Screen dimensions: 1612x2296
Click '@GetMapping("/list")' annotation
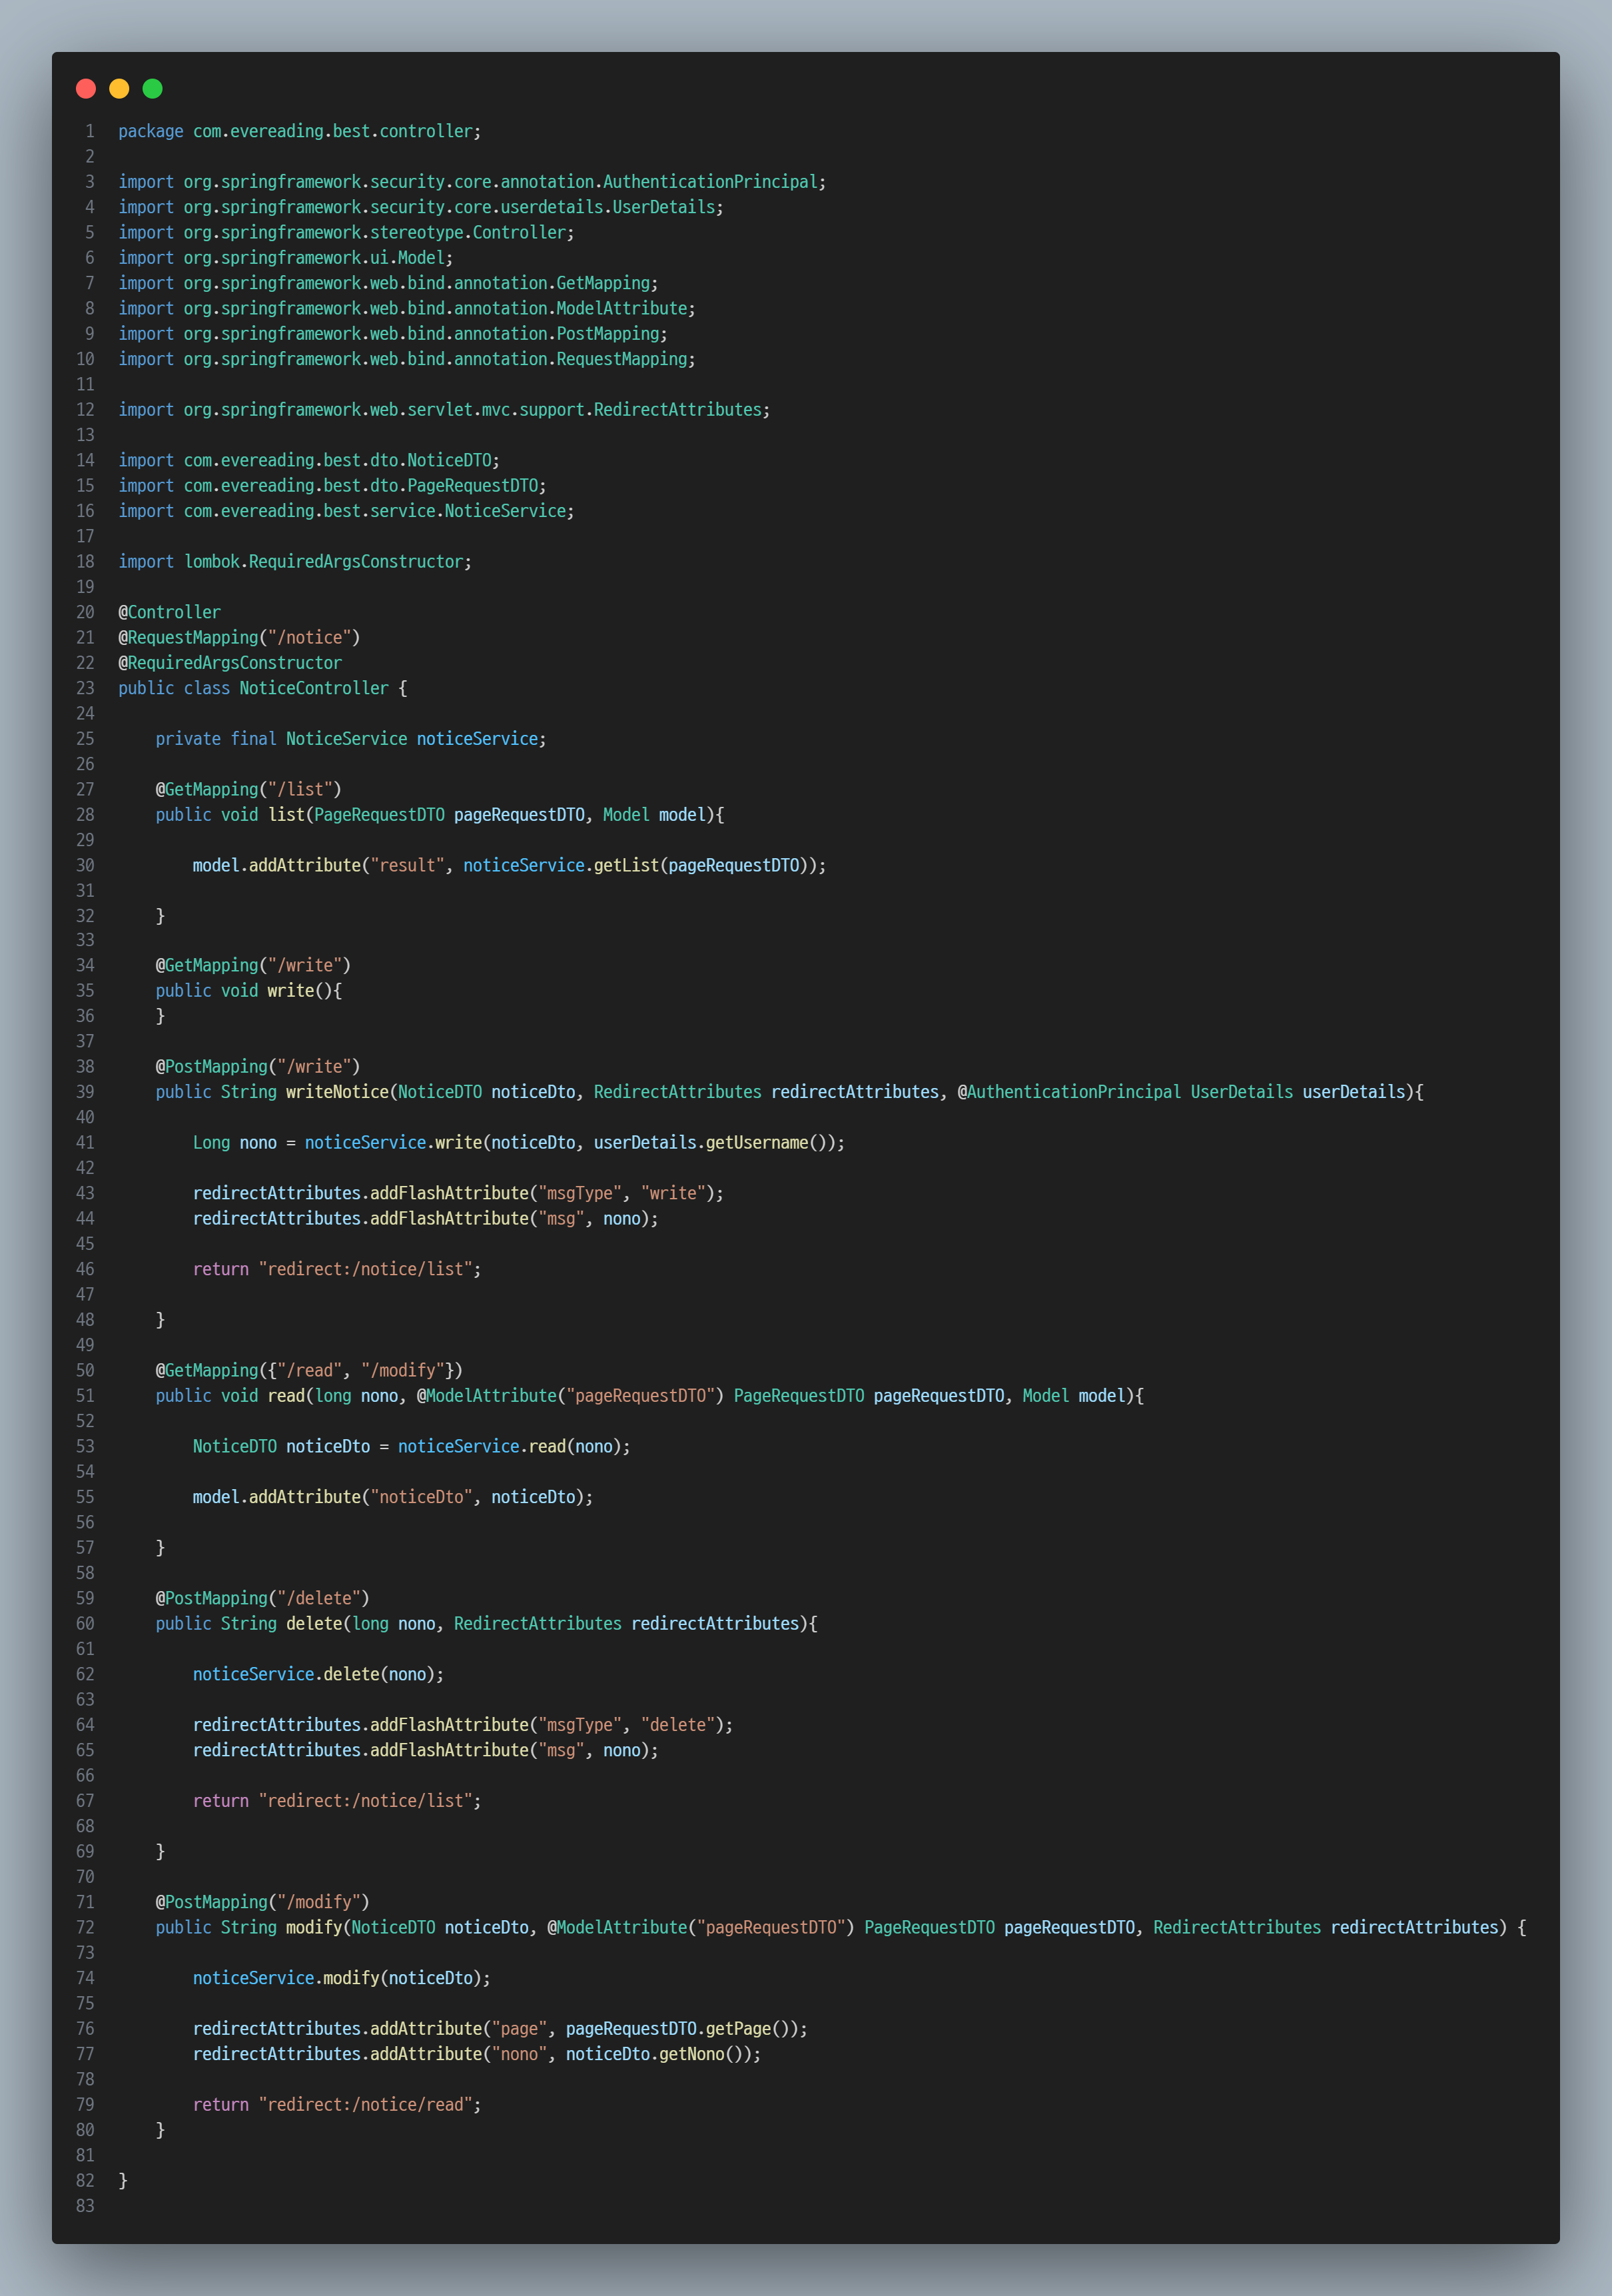click(248, 789)
